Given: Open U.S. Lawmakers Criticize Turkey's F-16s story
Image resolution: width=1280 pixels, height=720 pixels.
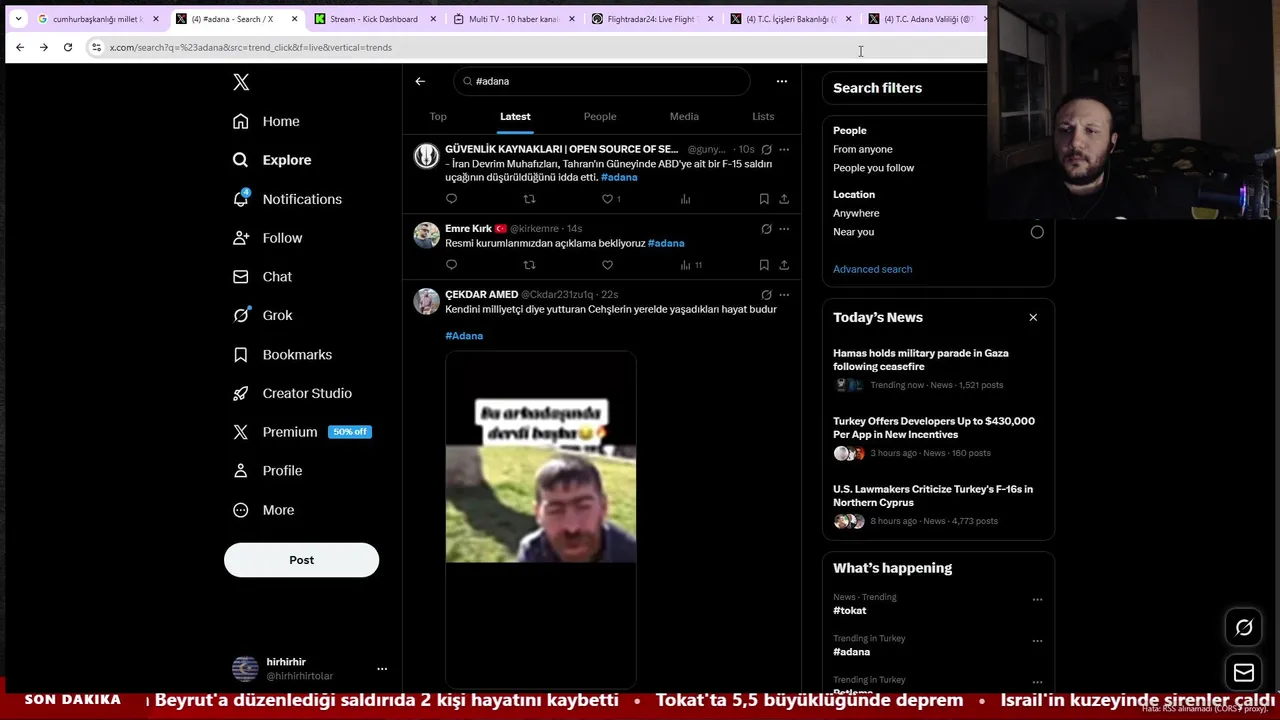Looking at the screenshot, I should pyautogui.click(x=938, y=504).
